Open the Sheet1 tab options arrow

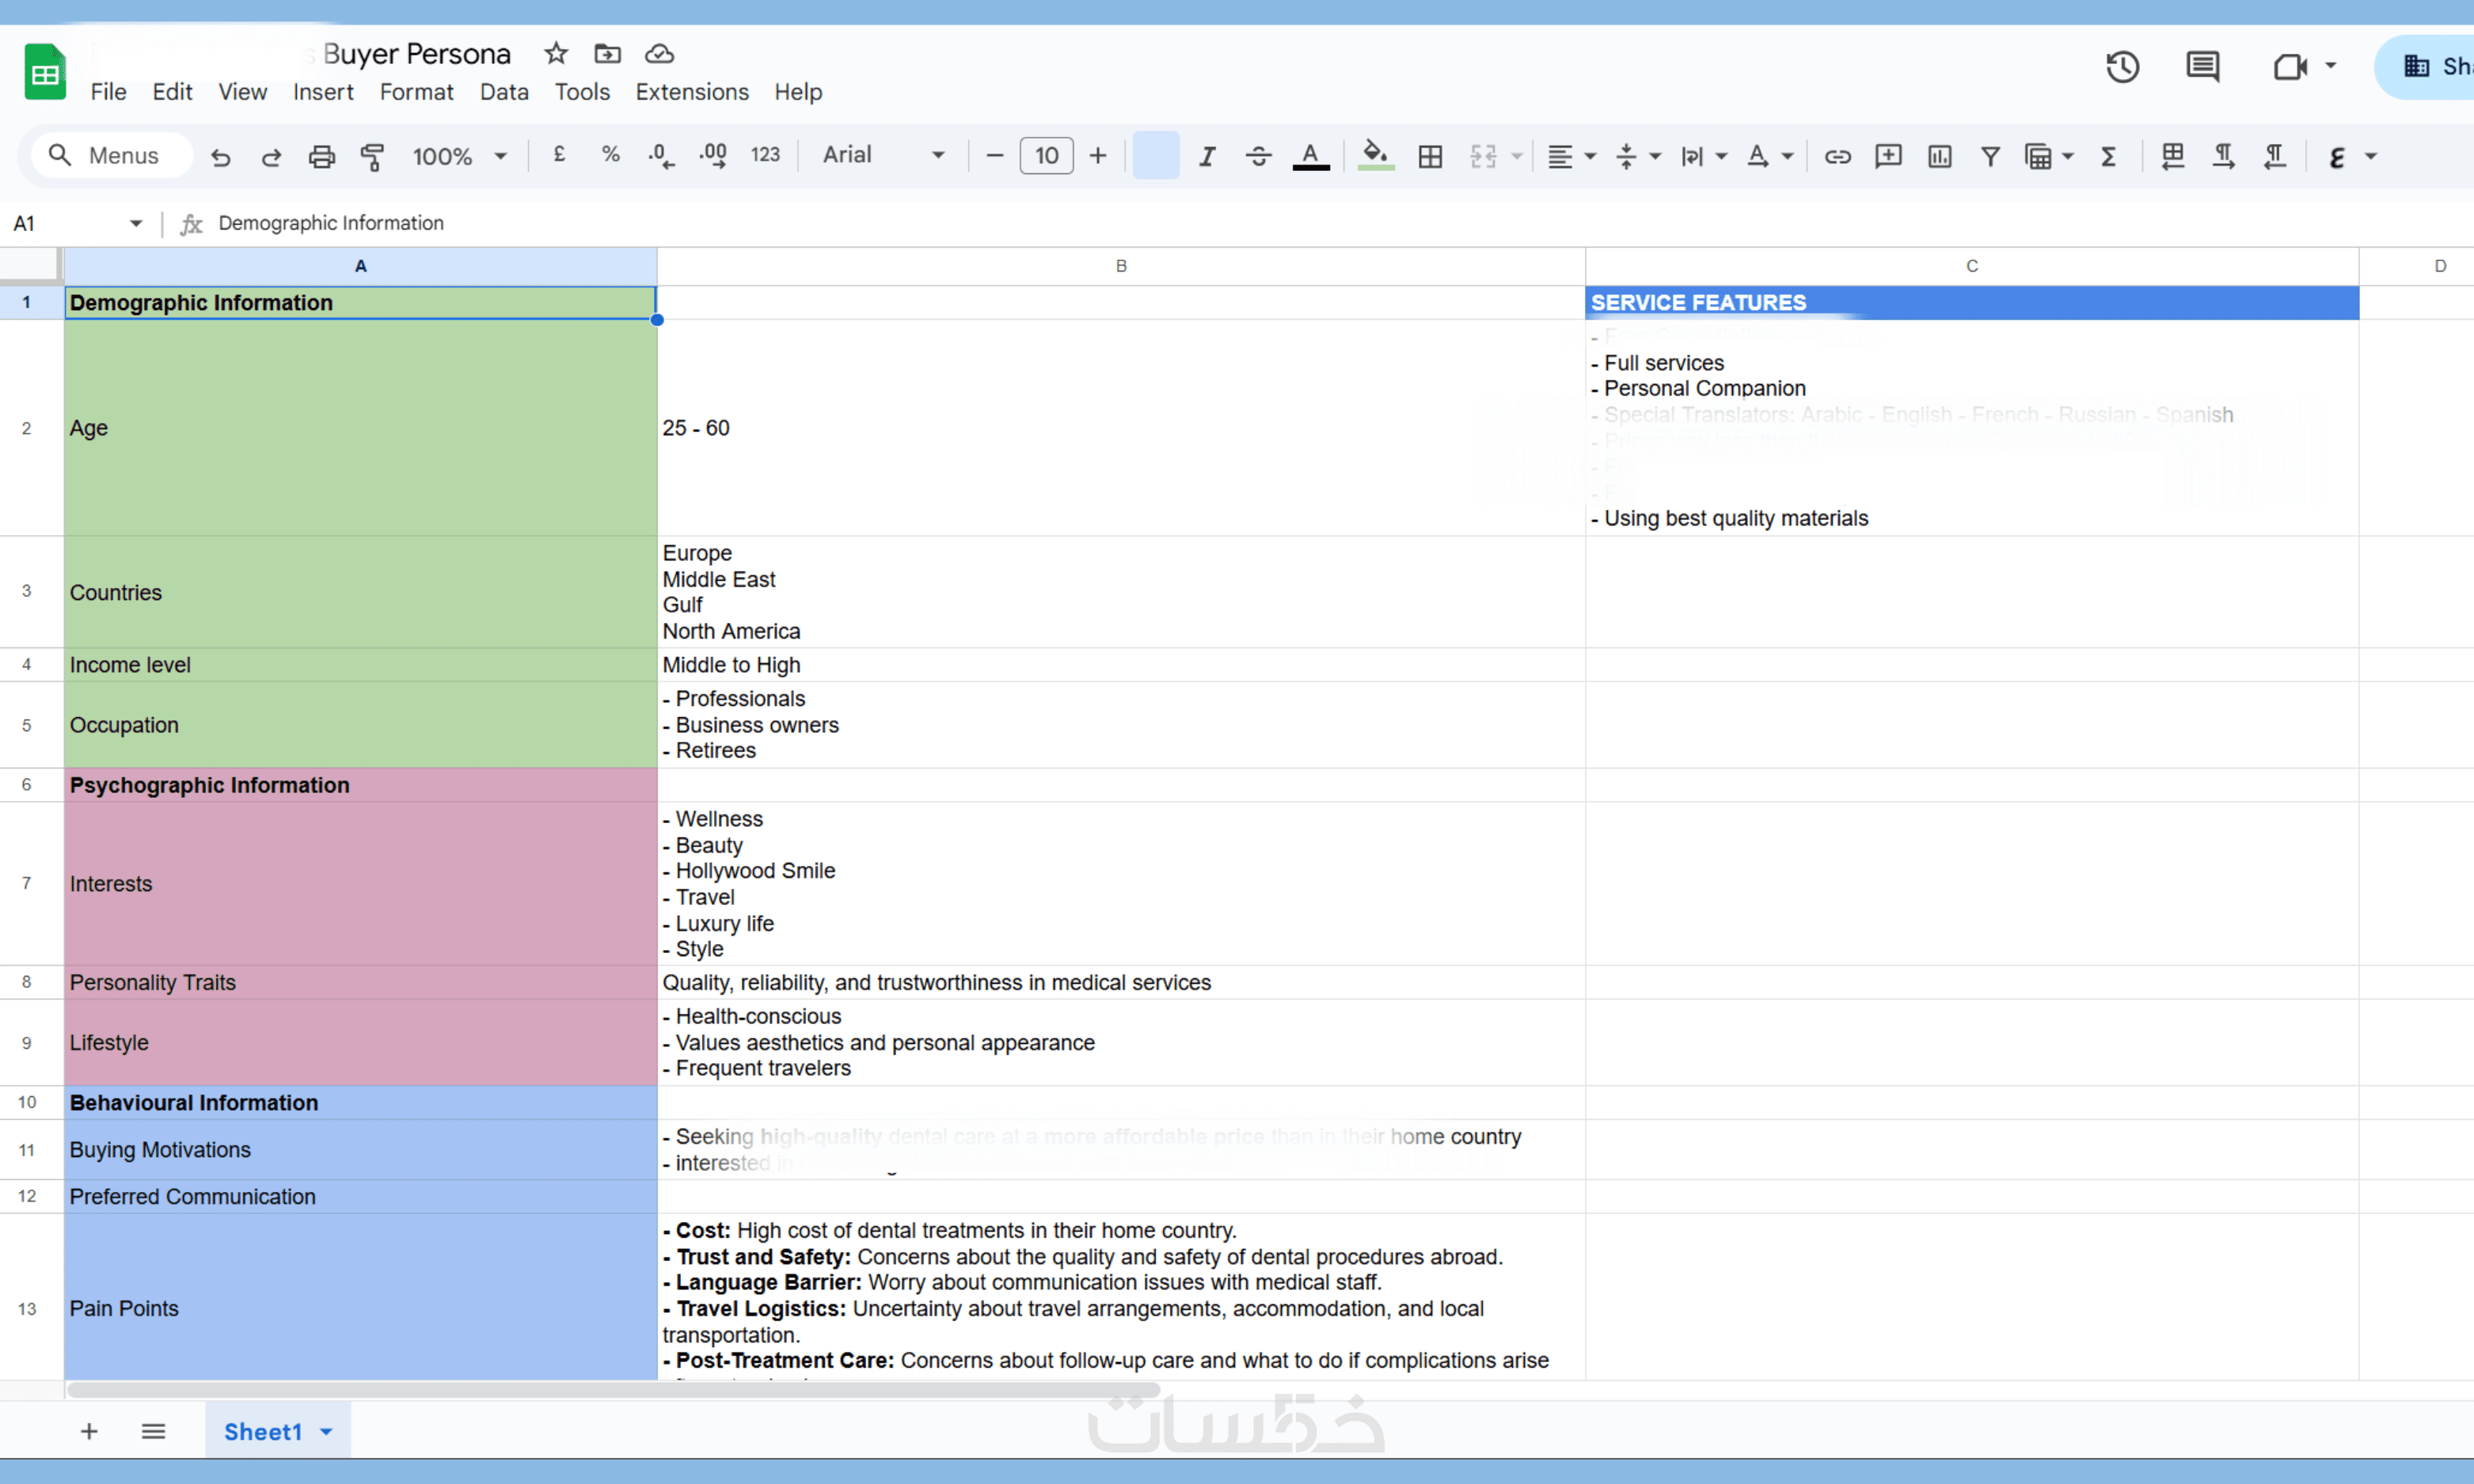point(326,1432)
